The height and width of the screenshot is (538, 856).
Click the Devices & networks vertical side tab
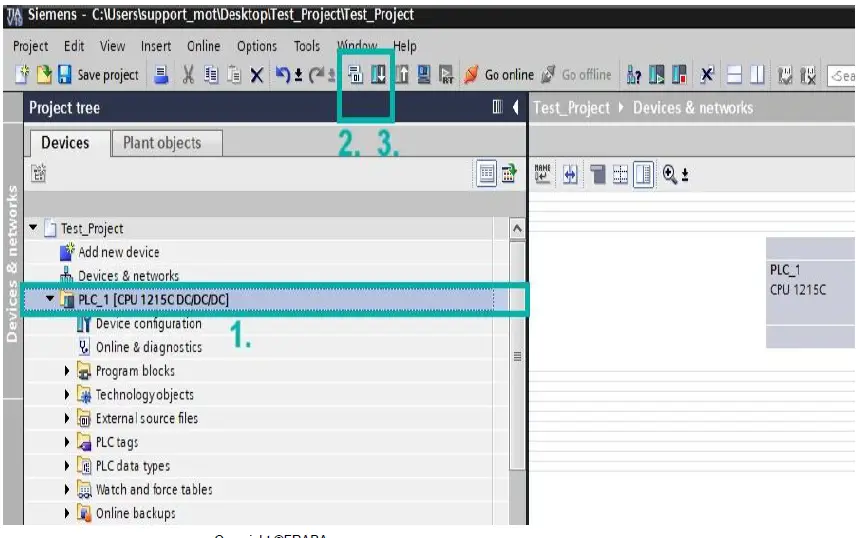pos(12,263)
